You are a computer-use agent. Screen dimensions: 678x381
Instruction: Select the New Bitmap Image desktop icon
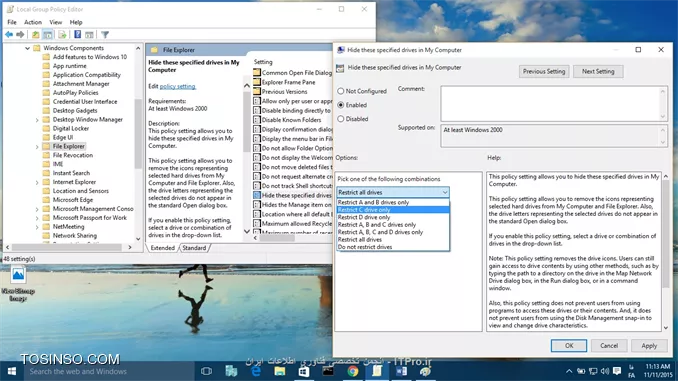(18, 284)
